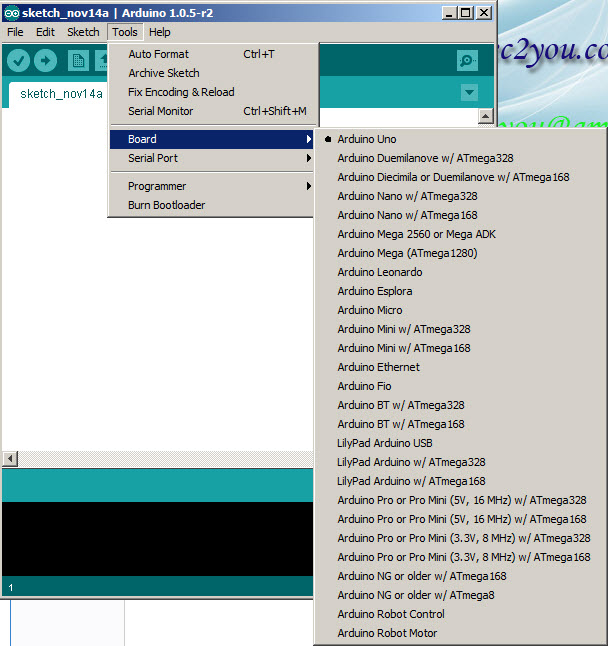Viewport: 608px width, 646px height.
Task: Expand the Serial Port submenu
Action: click(212, 158)
